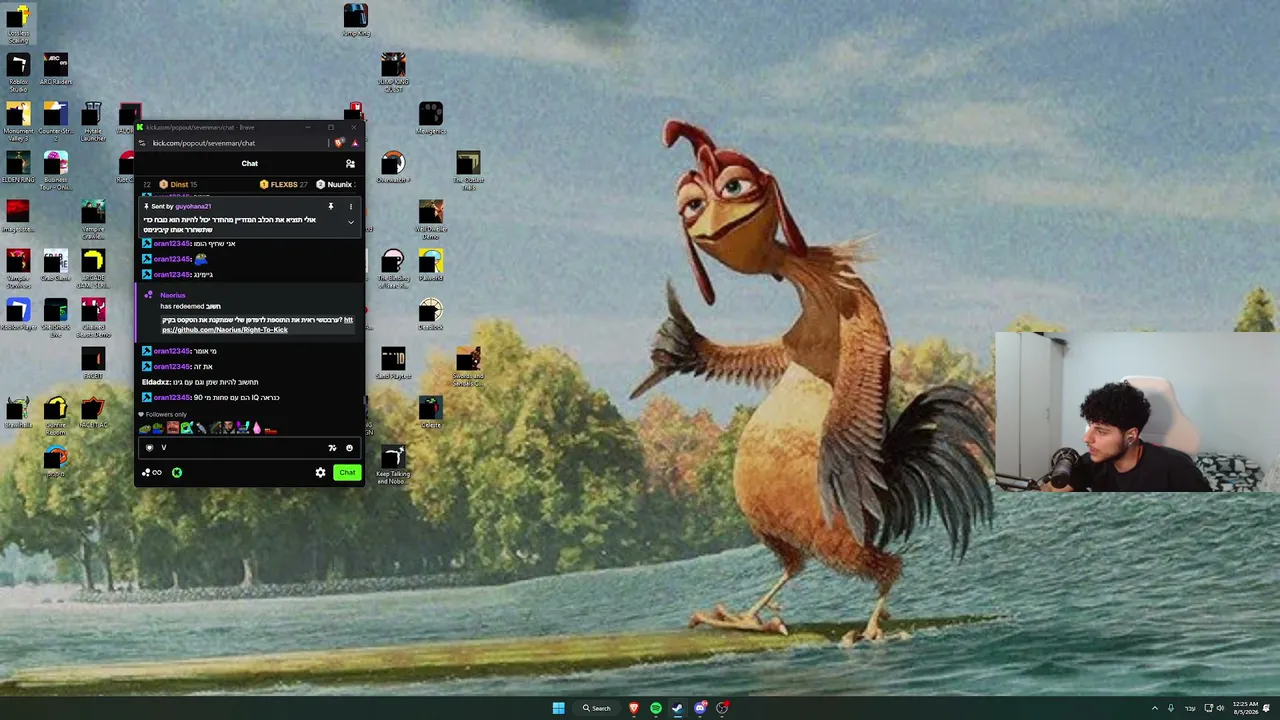This screenshot has width=1280, height=720.
Task: Select the ARC Raiders desktop icon
Action: click(x=56, y=68)
